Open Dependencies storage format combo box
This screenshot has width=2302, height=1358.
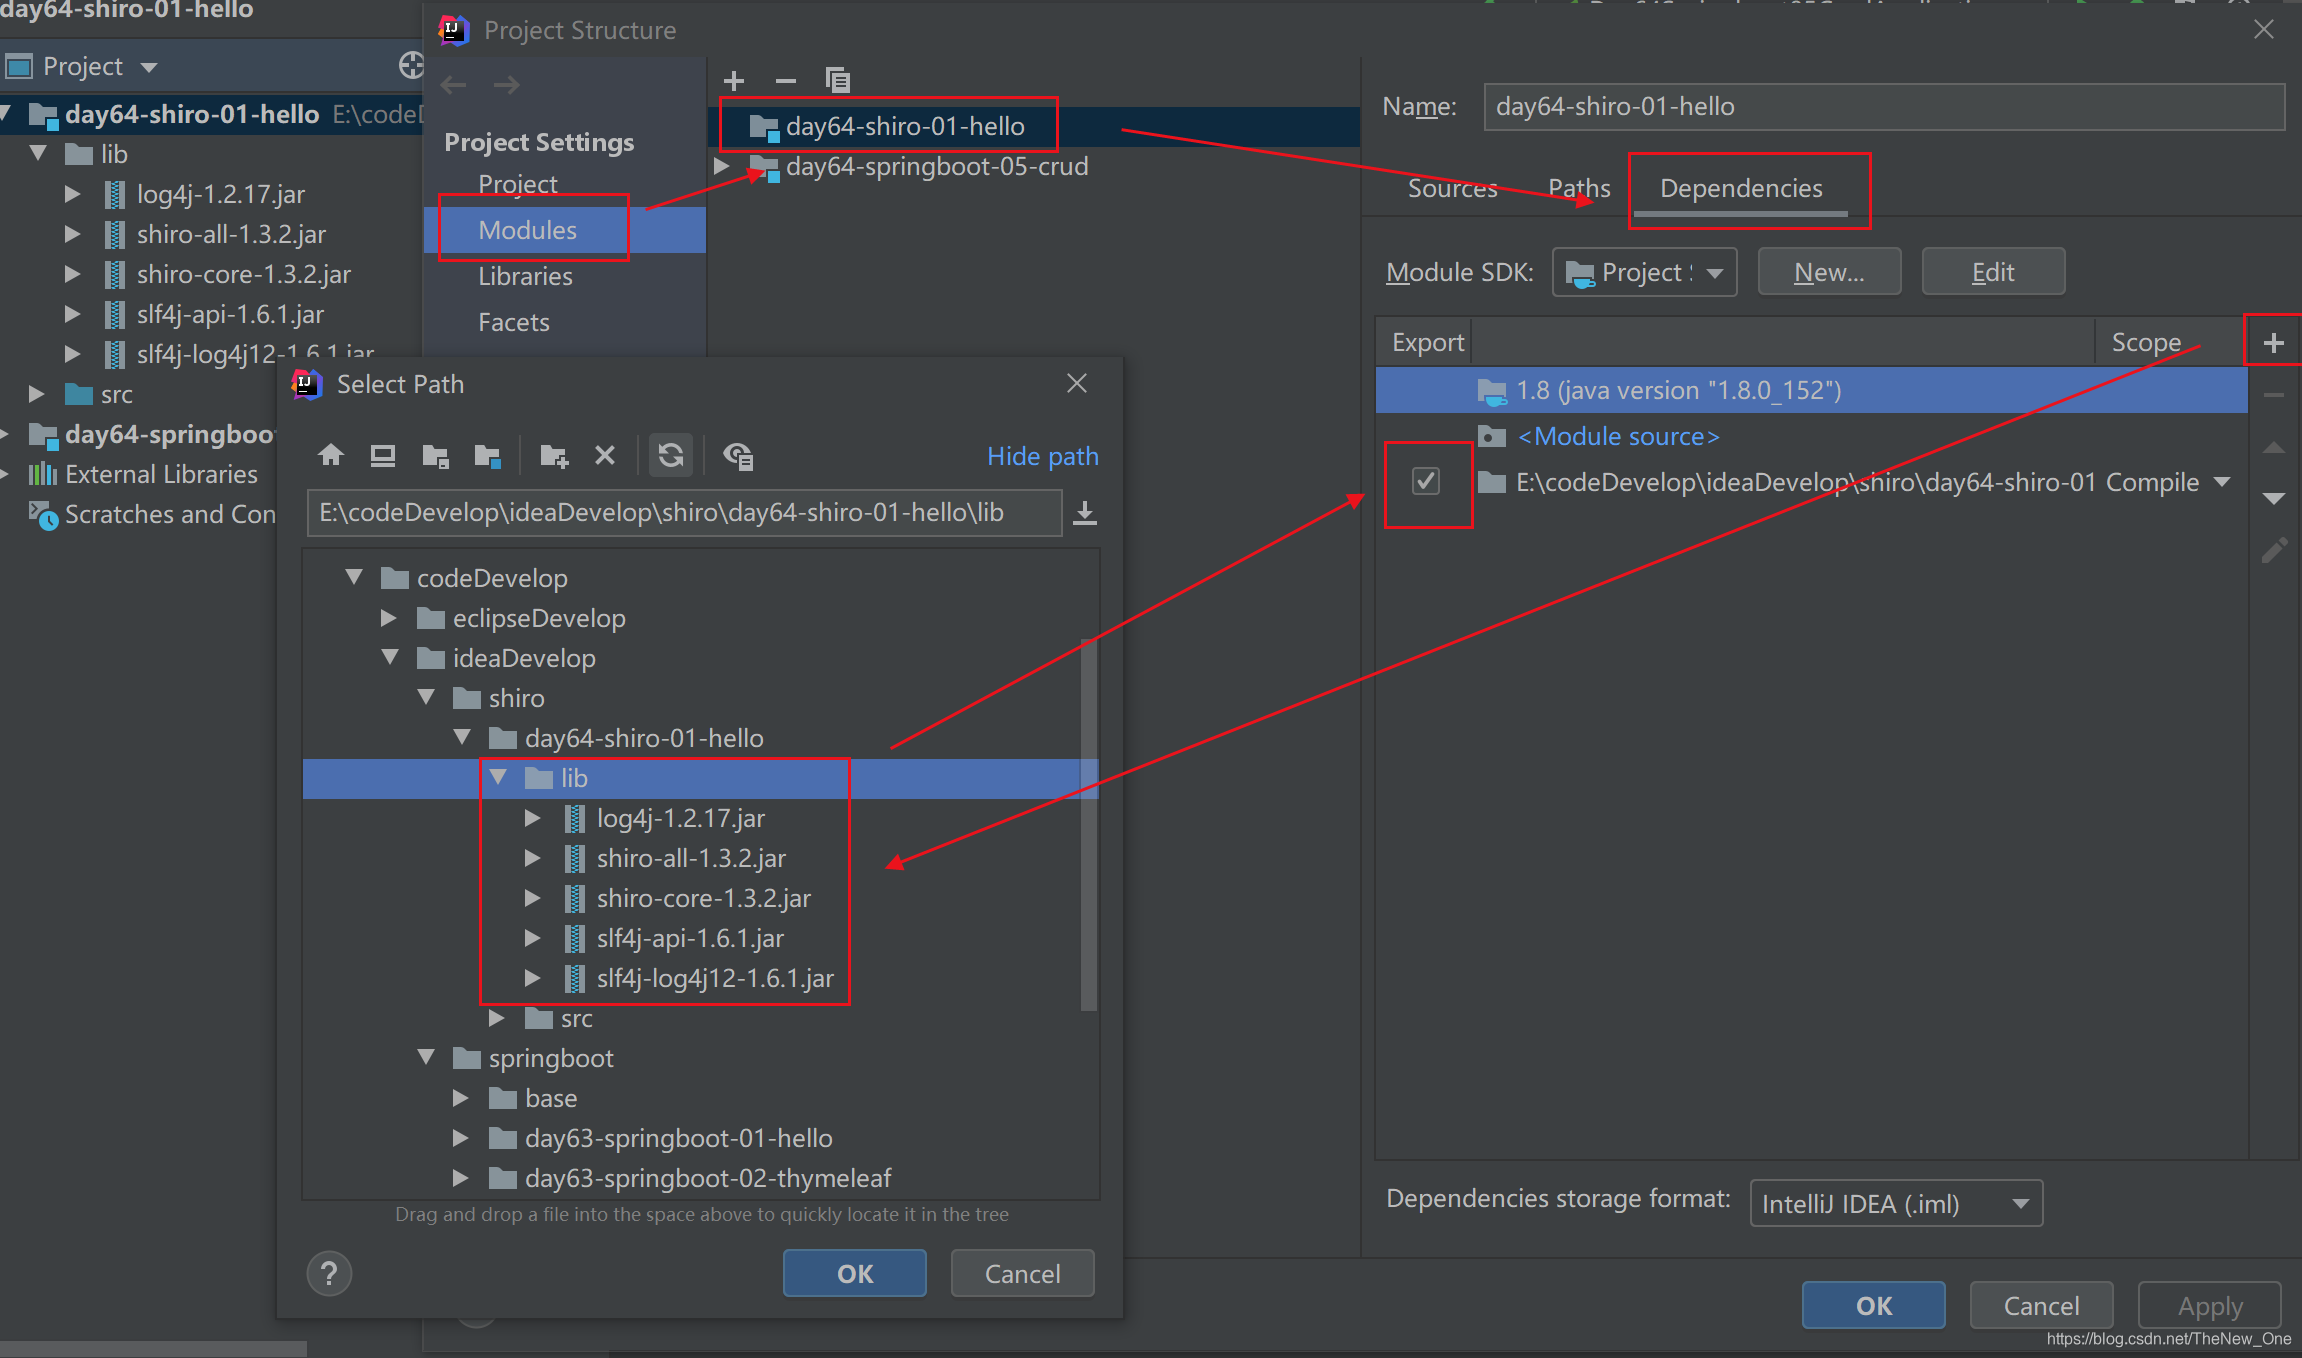1895,1203
